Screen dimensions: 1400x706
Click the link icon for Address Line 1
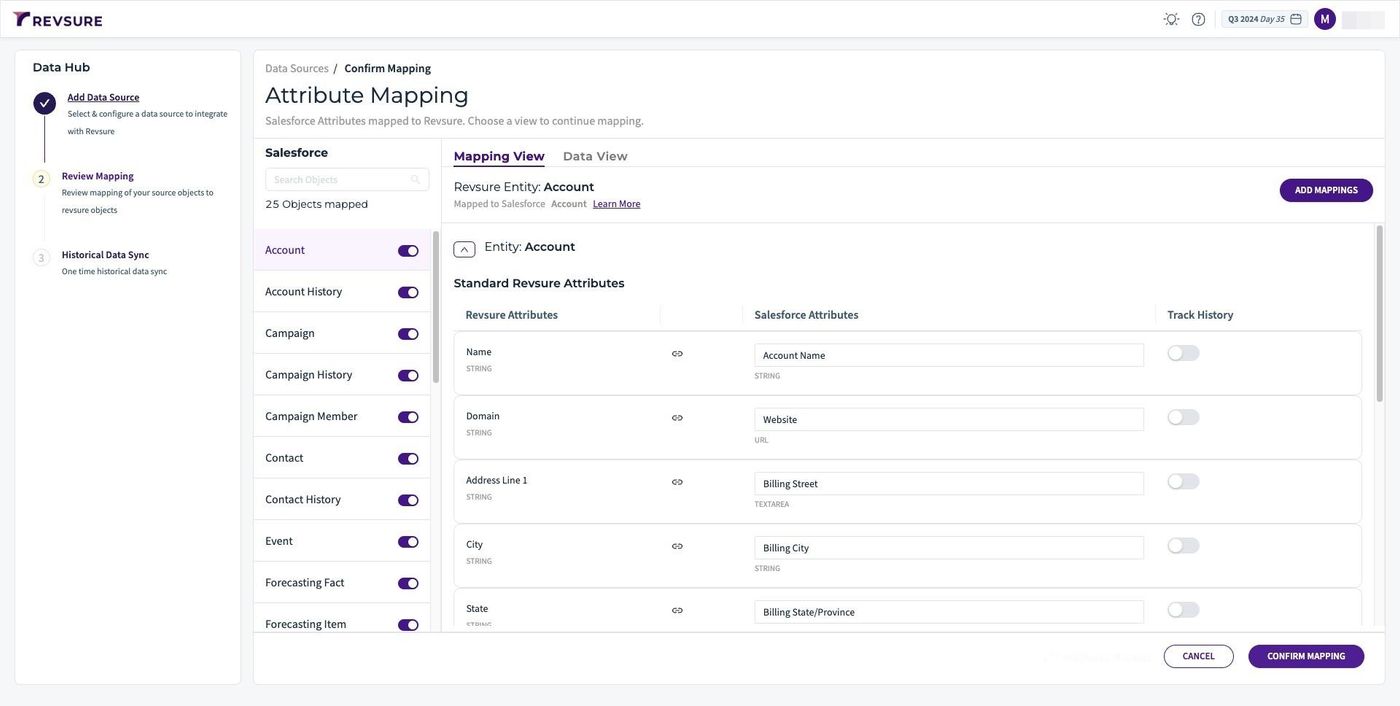pos(677,482)
